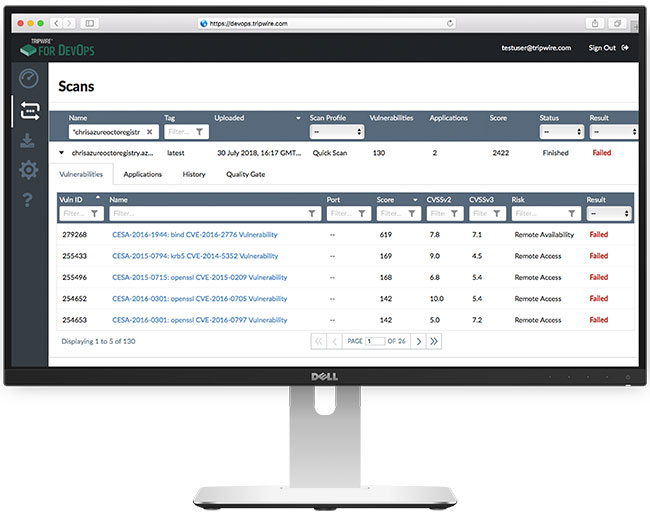Click the Tag column filter funnel icon
The image size is (650, 512).
tap(200, 131)
